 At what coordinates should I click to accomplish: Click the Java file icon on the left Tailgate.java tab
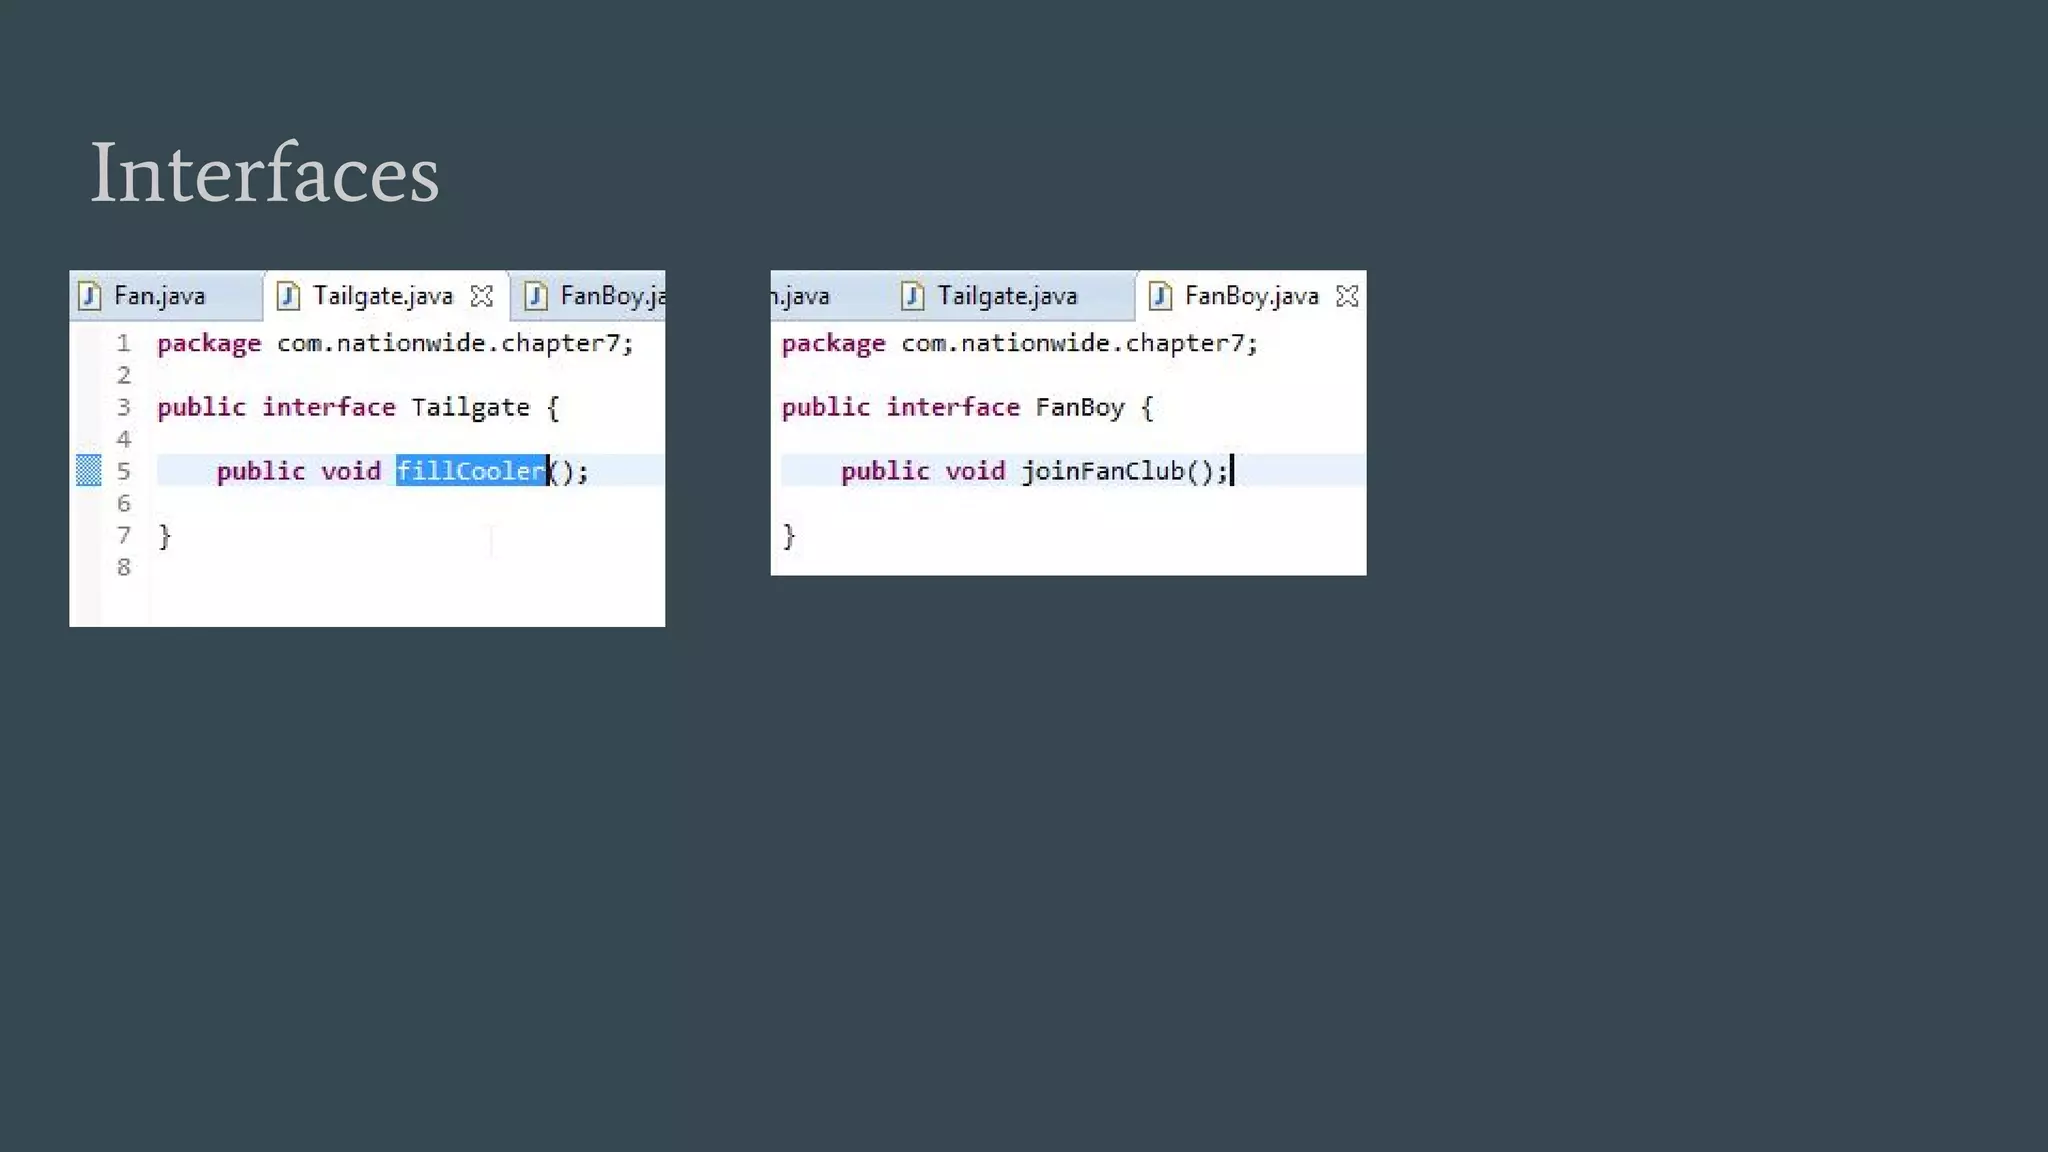pos(288,296)
